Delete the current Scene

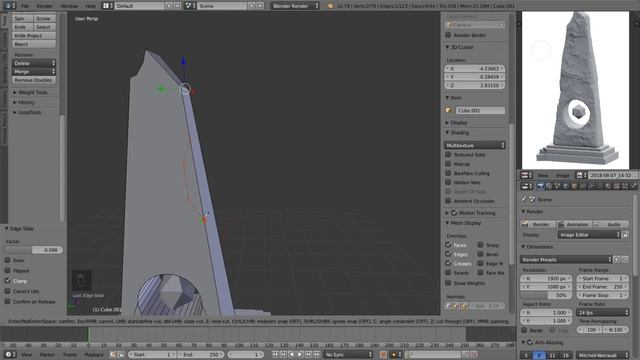coord(260,6)
